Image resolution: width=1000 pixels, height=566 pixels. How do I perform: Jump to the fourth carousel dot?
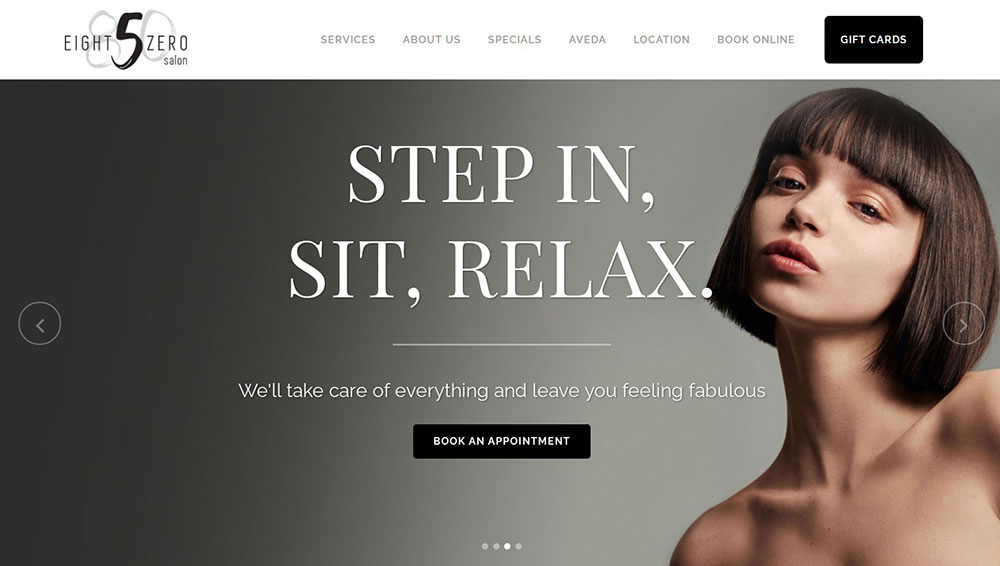click(x=518, y=546)
